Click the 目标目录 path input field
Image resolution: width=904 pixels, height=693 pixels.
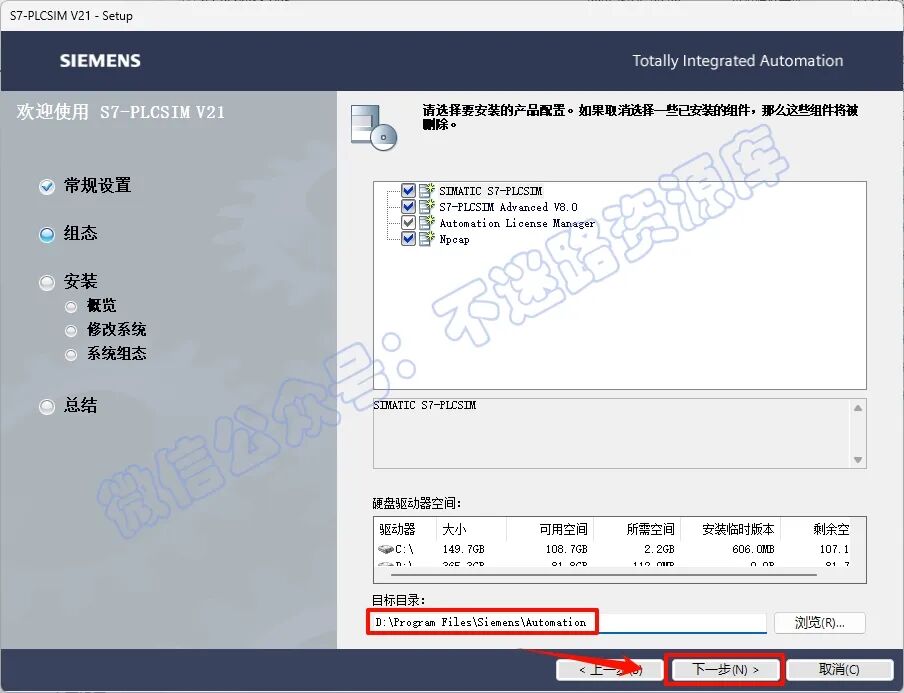[568, 622]
